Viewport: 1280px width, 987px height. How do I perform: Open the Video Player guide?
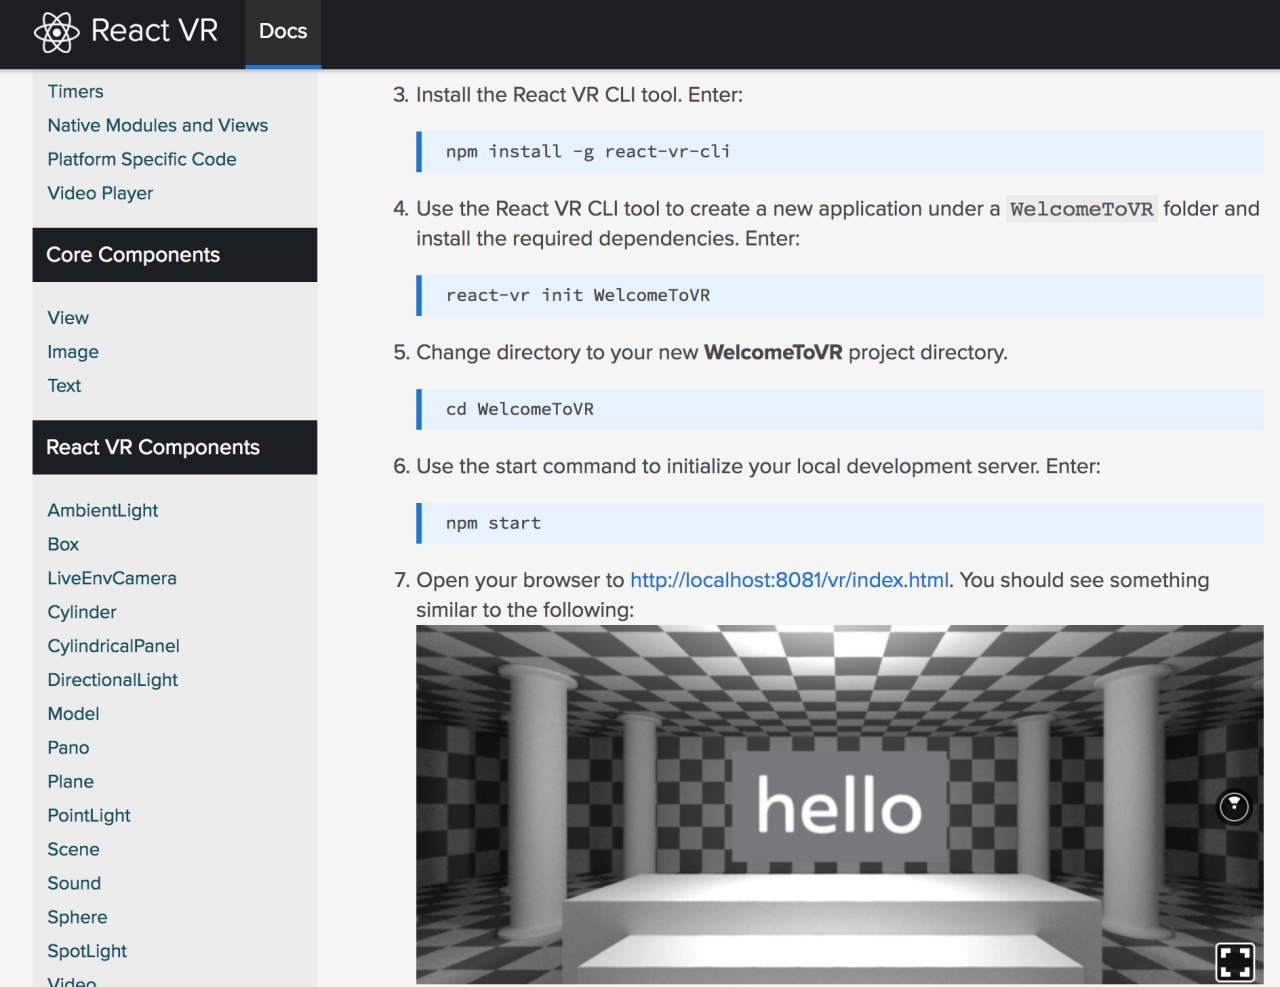[100, 193]
